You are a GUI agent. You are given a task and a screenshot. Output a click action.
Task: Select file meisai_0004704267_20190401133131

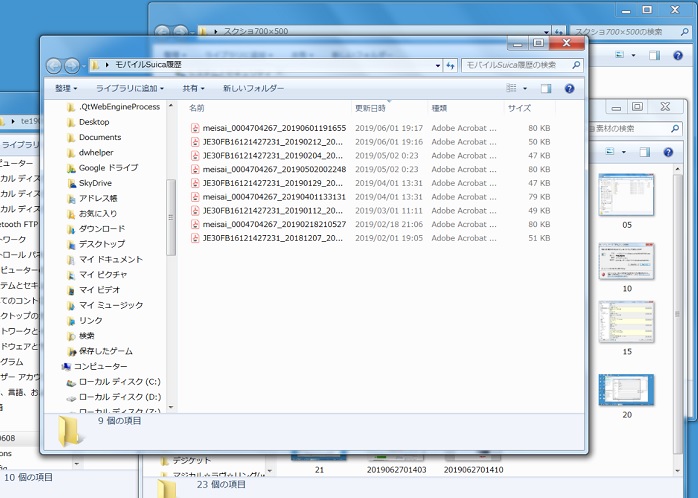pyautogui.click(x=274, y=197)
